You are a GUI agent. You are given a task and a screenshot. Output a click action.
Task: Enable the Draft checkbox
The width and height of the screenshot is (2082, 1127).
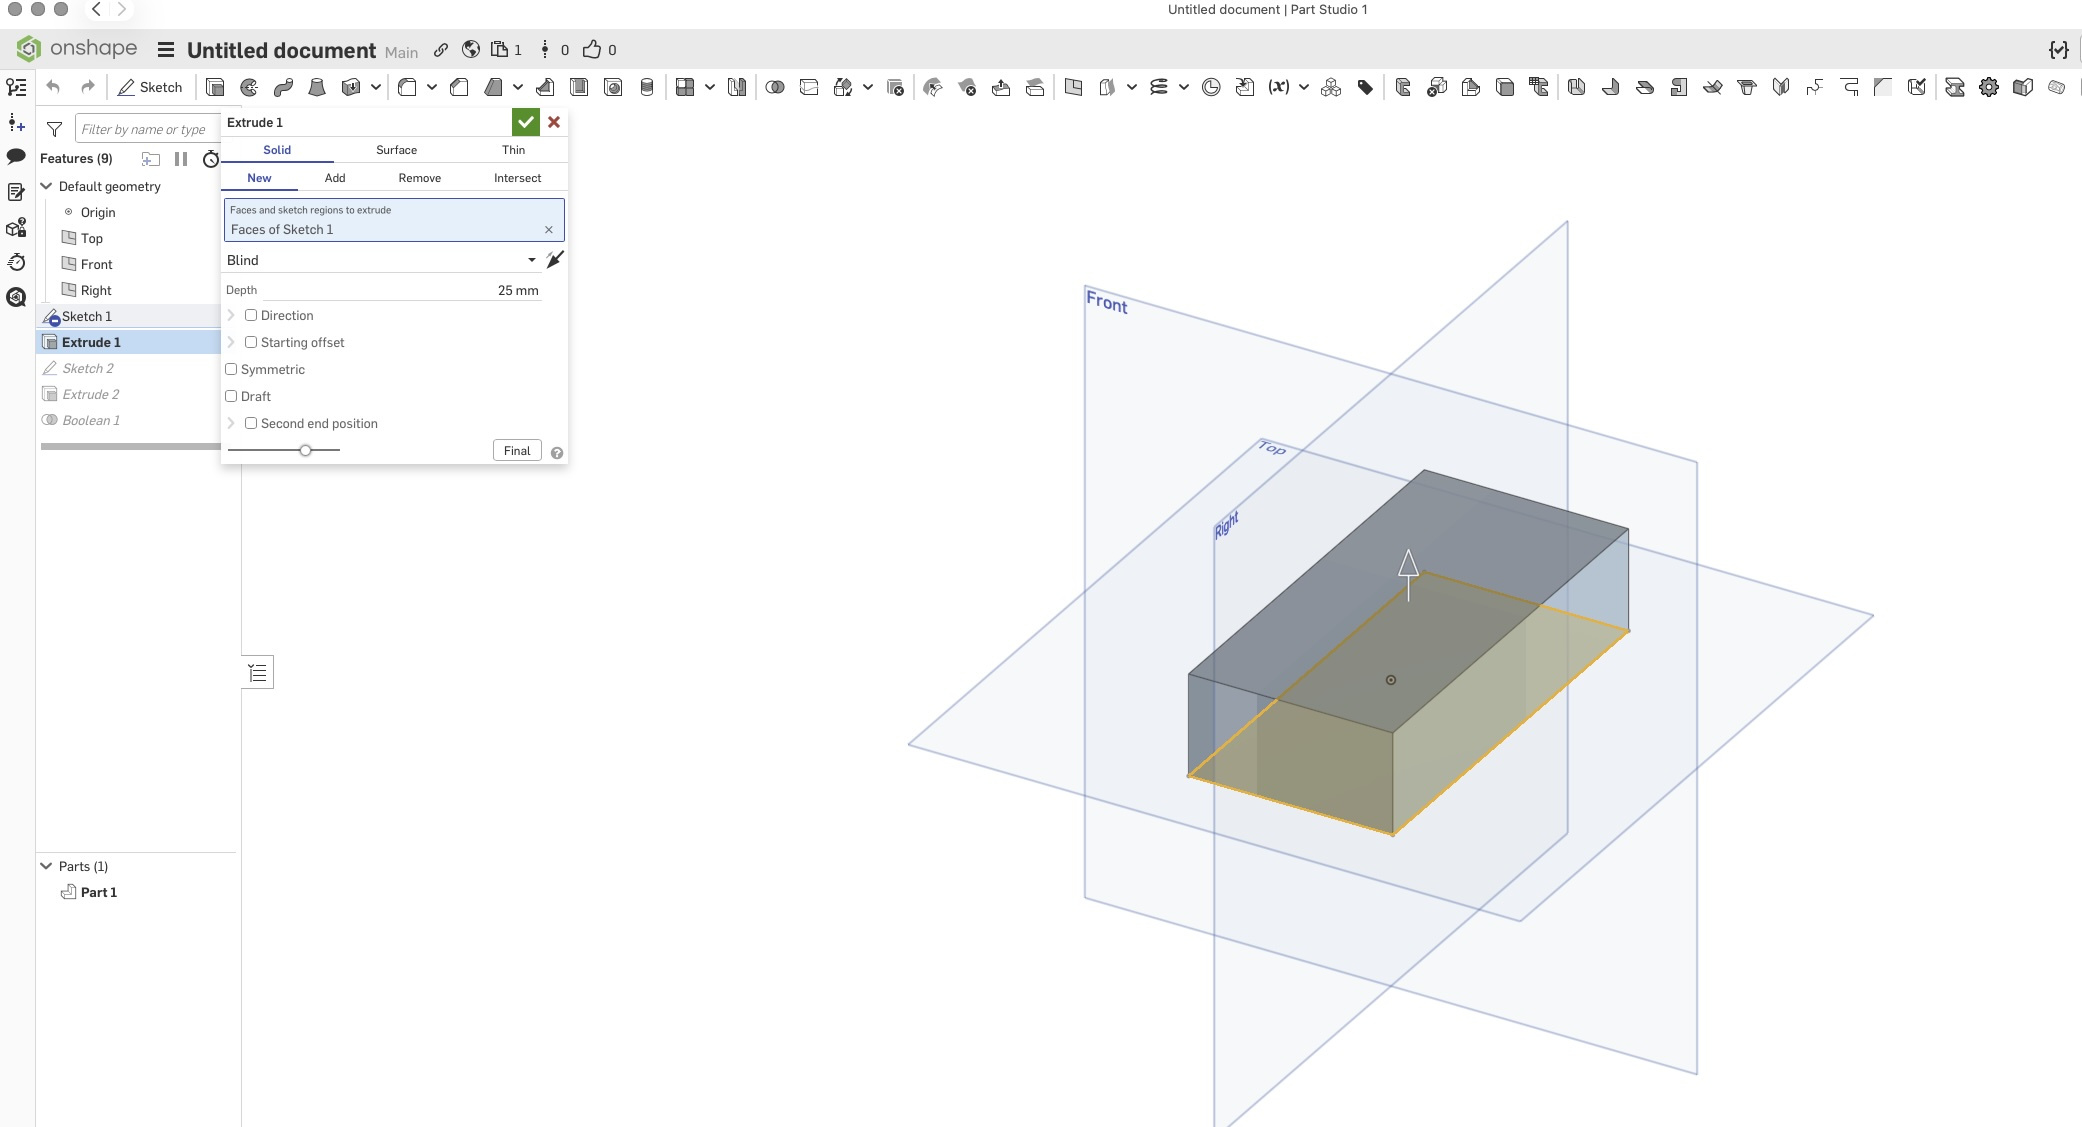point(232,396)
